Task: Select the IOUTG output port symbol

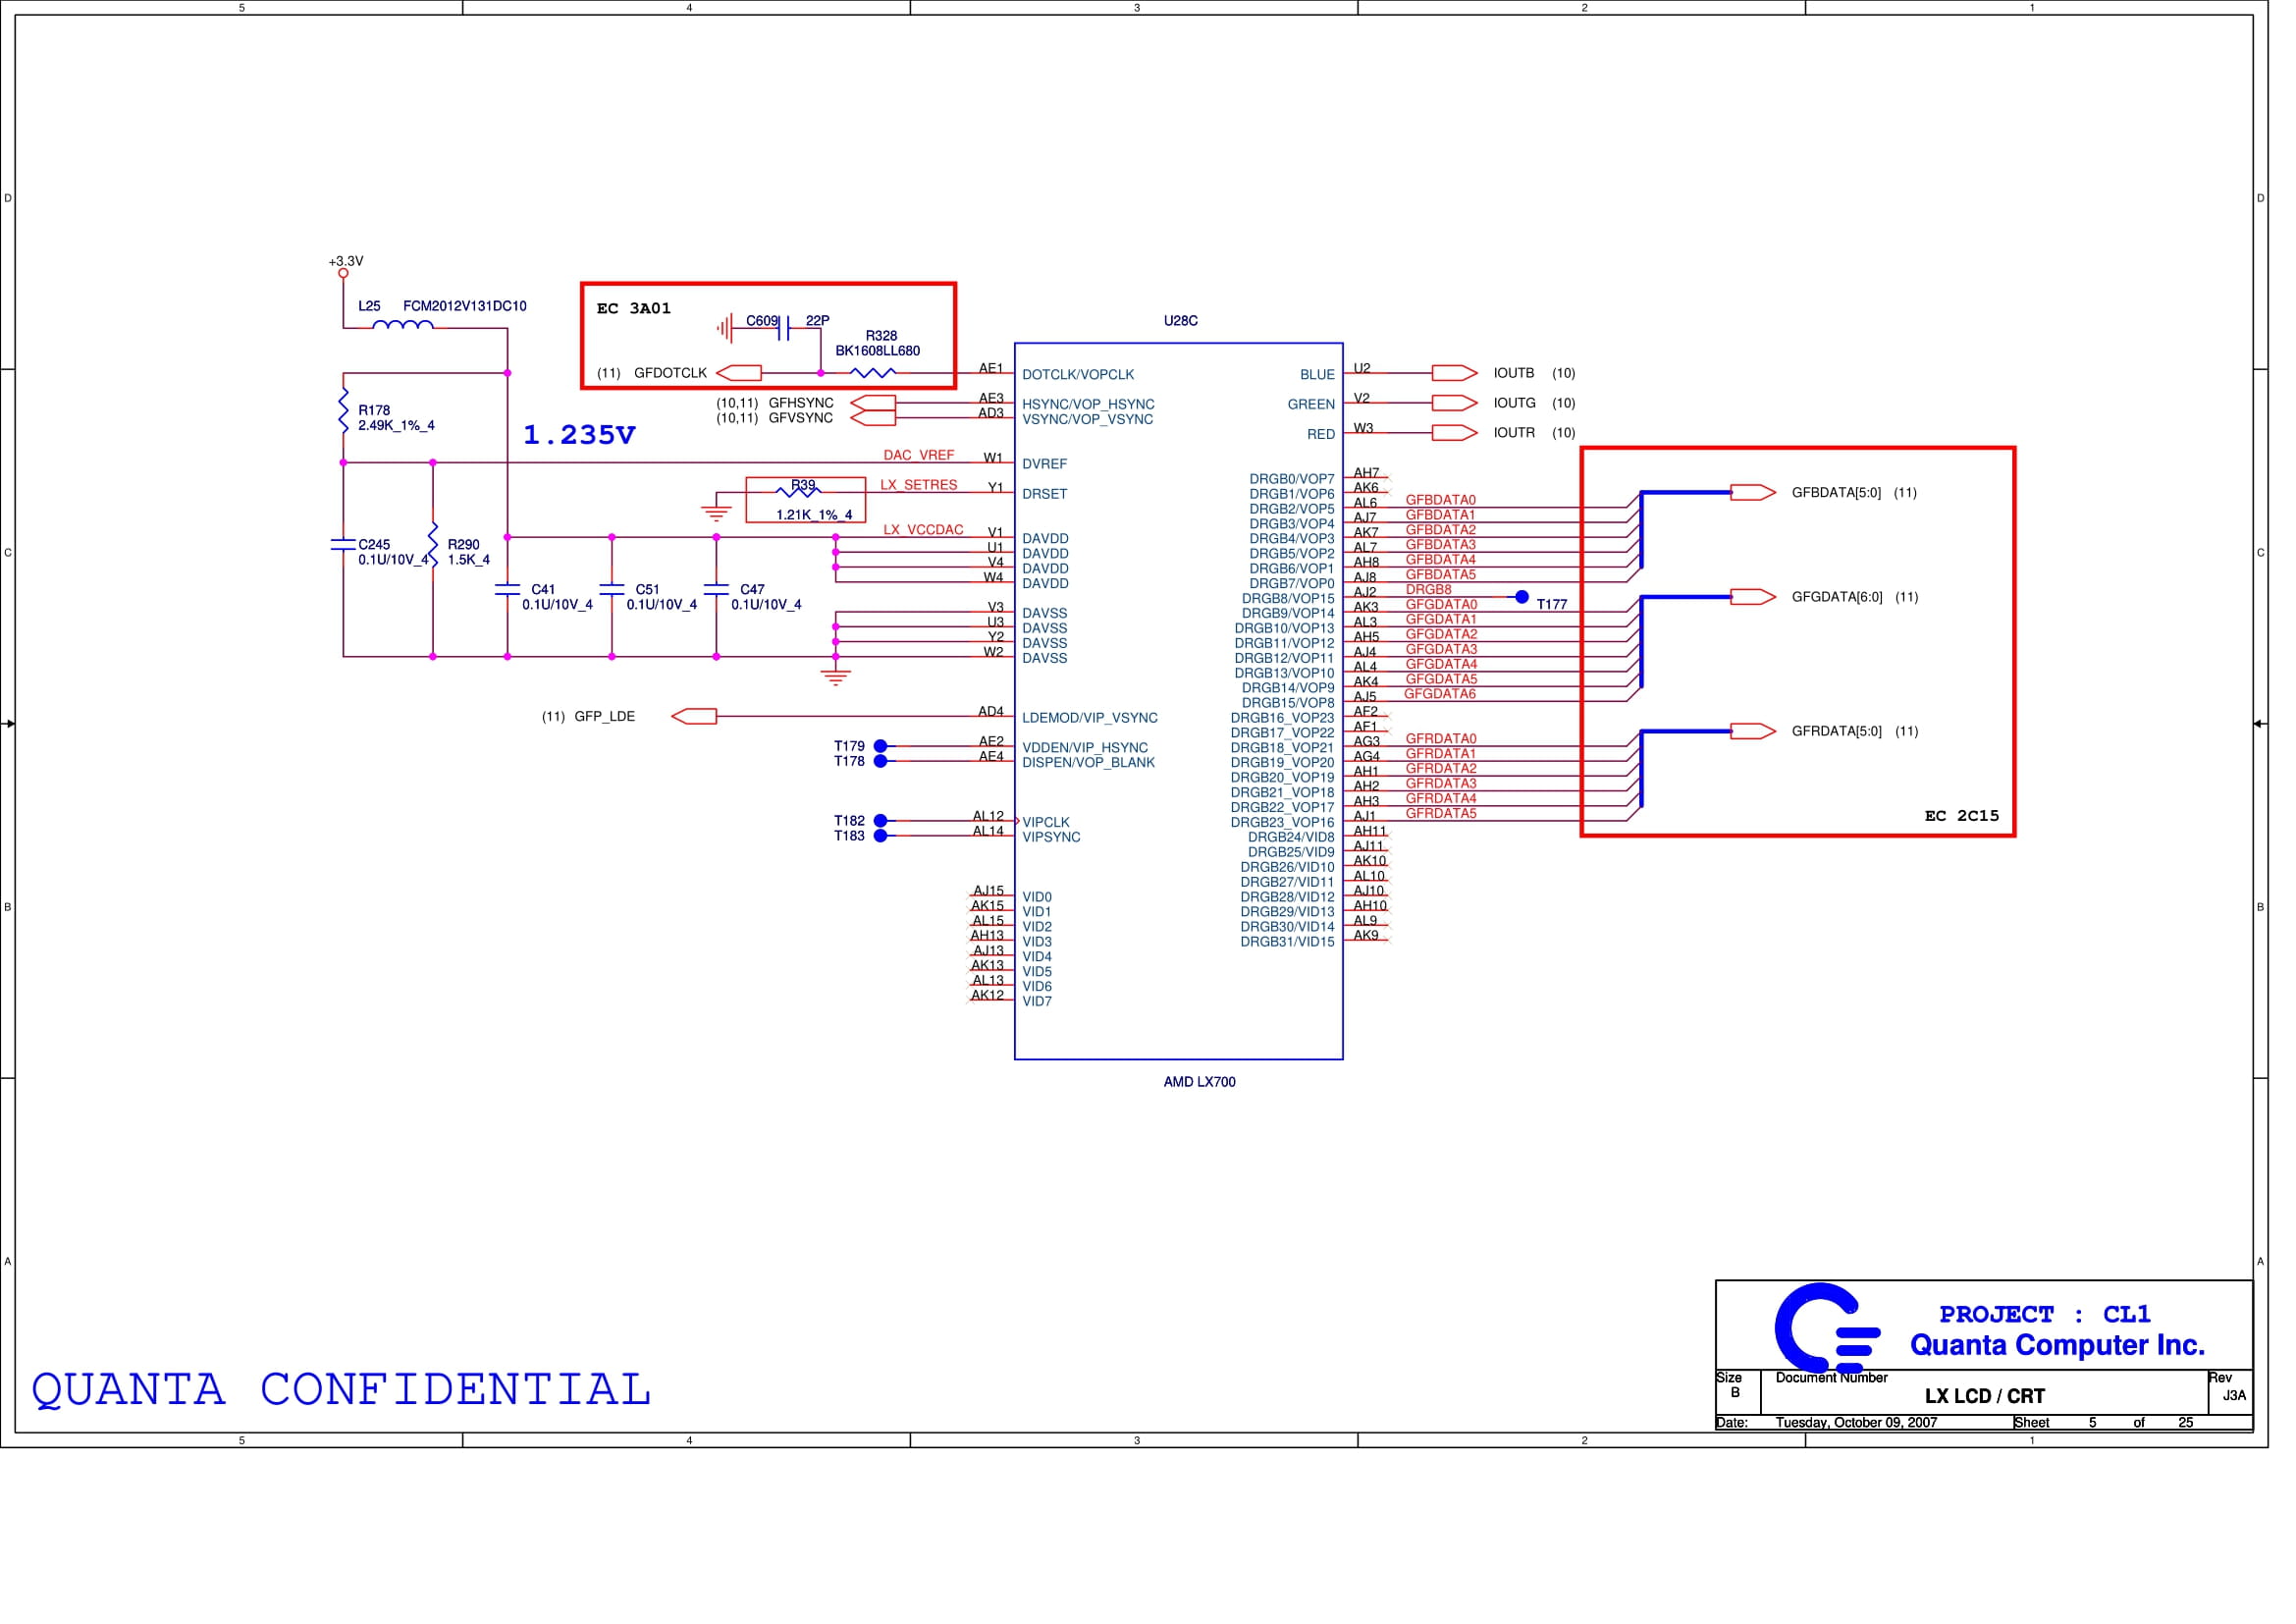Action: tap(1454, 403)
